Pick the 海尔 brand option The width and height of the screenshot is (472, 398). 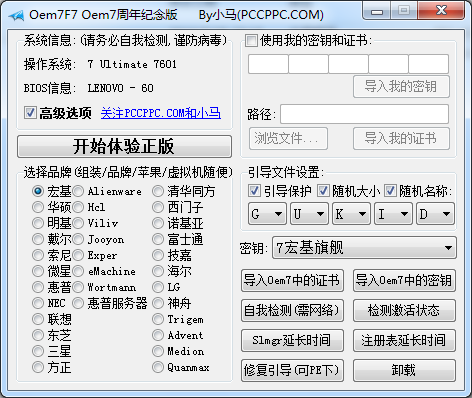[158, 271]
